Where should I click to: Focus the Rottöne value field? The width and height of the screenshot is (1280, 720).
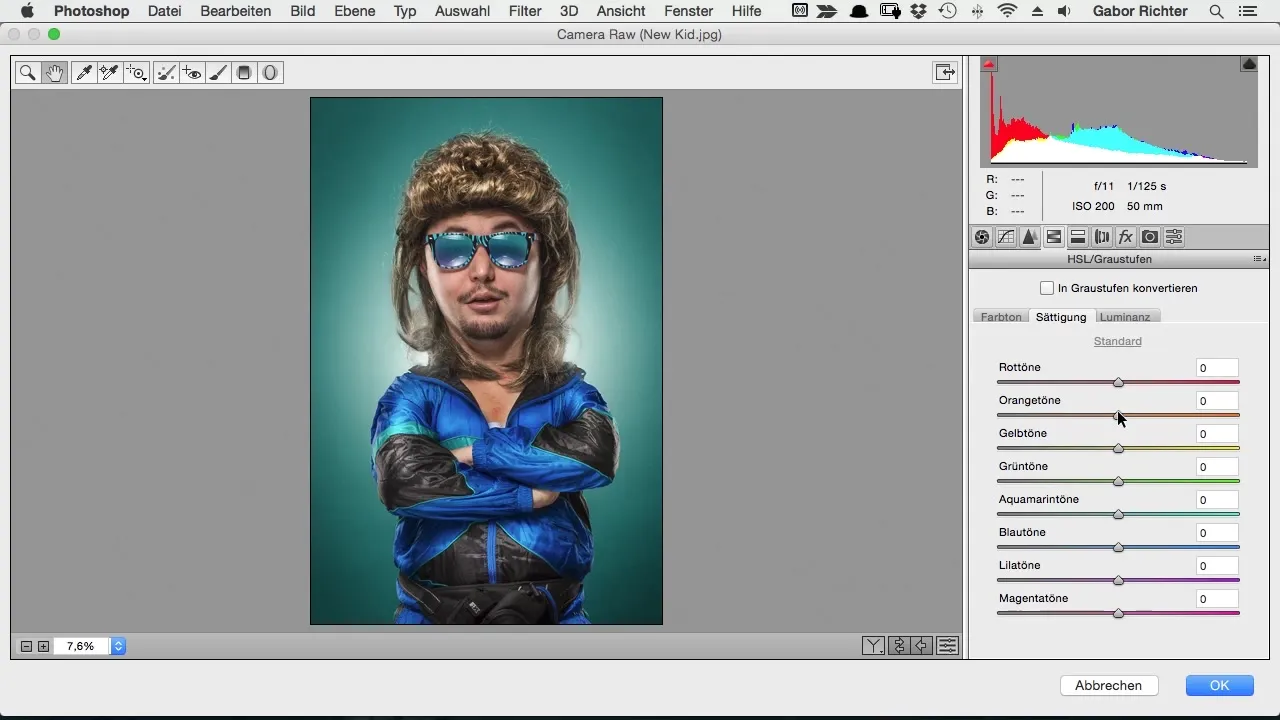coord(1217,368)
